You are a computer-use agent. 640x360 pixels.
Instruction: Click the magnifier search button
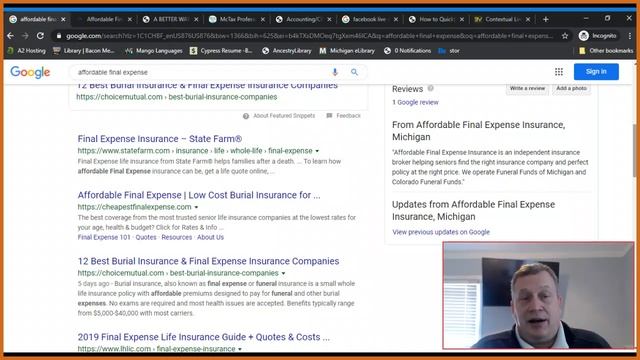(354, 72)
